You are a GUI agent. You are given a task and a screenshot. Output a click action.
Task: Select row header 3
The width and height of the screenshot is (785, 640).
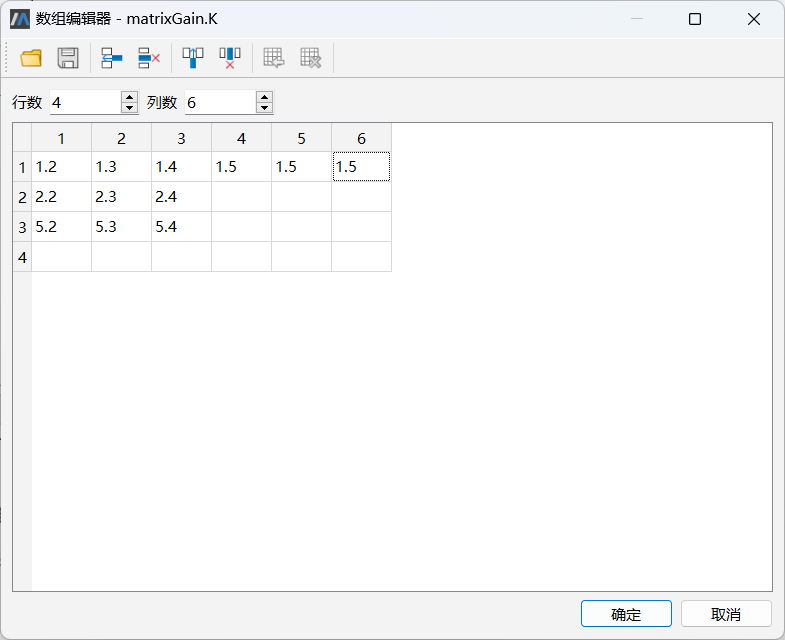tap(22, 227)
